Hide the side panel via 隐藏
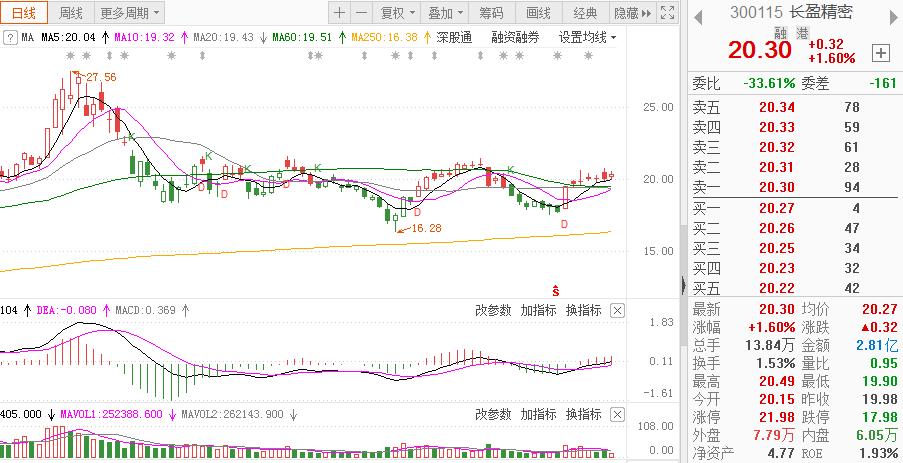This screenshot has height=463, width=903. coord(632,12)
